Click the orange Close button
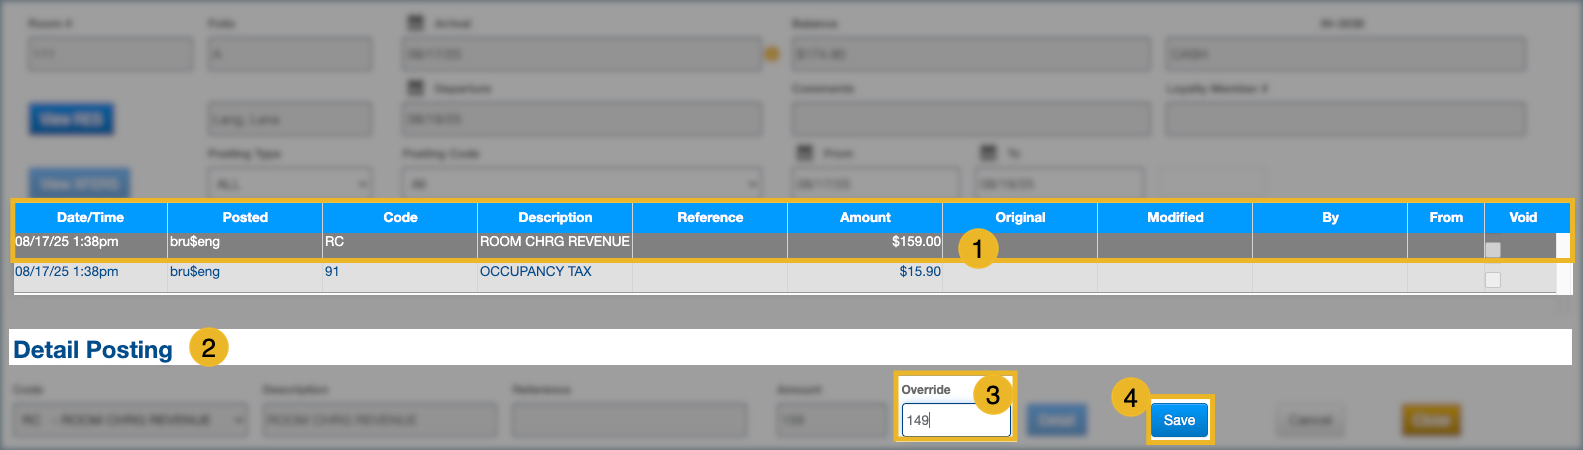Screen dimensions: 1583x450 pyautogui.click(x=1431, y=420)
